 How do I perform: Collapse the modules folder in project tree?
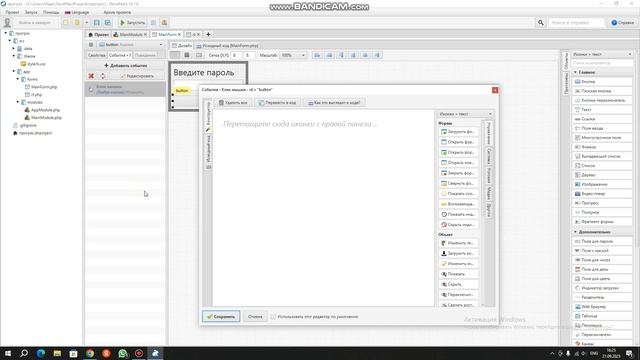[x=18, y=102]
